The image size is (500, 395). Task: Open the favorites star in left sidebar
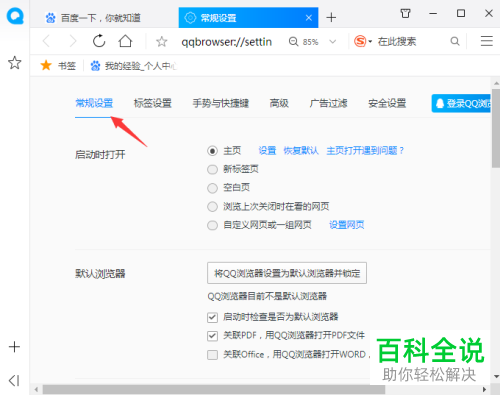[x=15, y=63]
